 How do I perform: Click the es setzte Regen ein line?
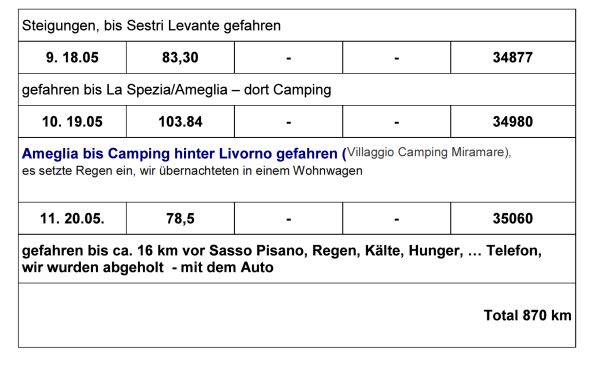(x=192, y=170)
